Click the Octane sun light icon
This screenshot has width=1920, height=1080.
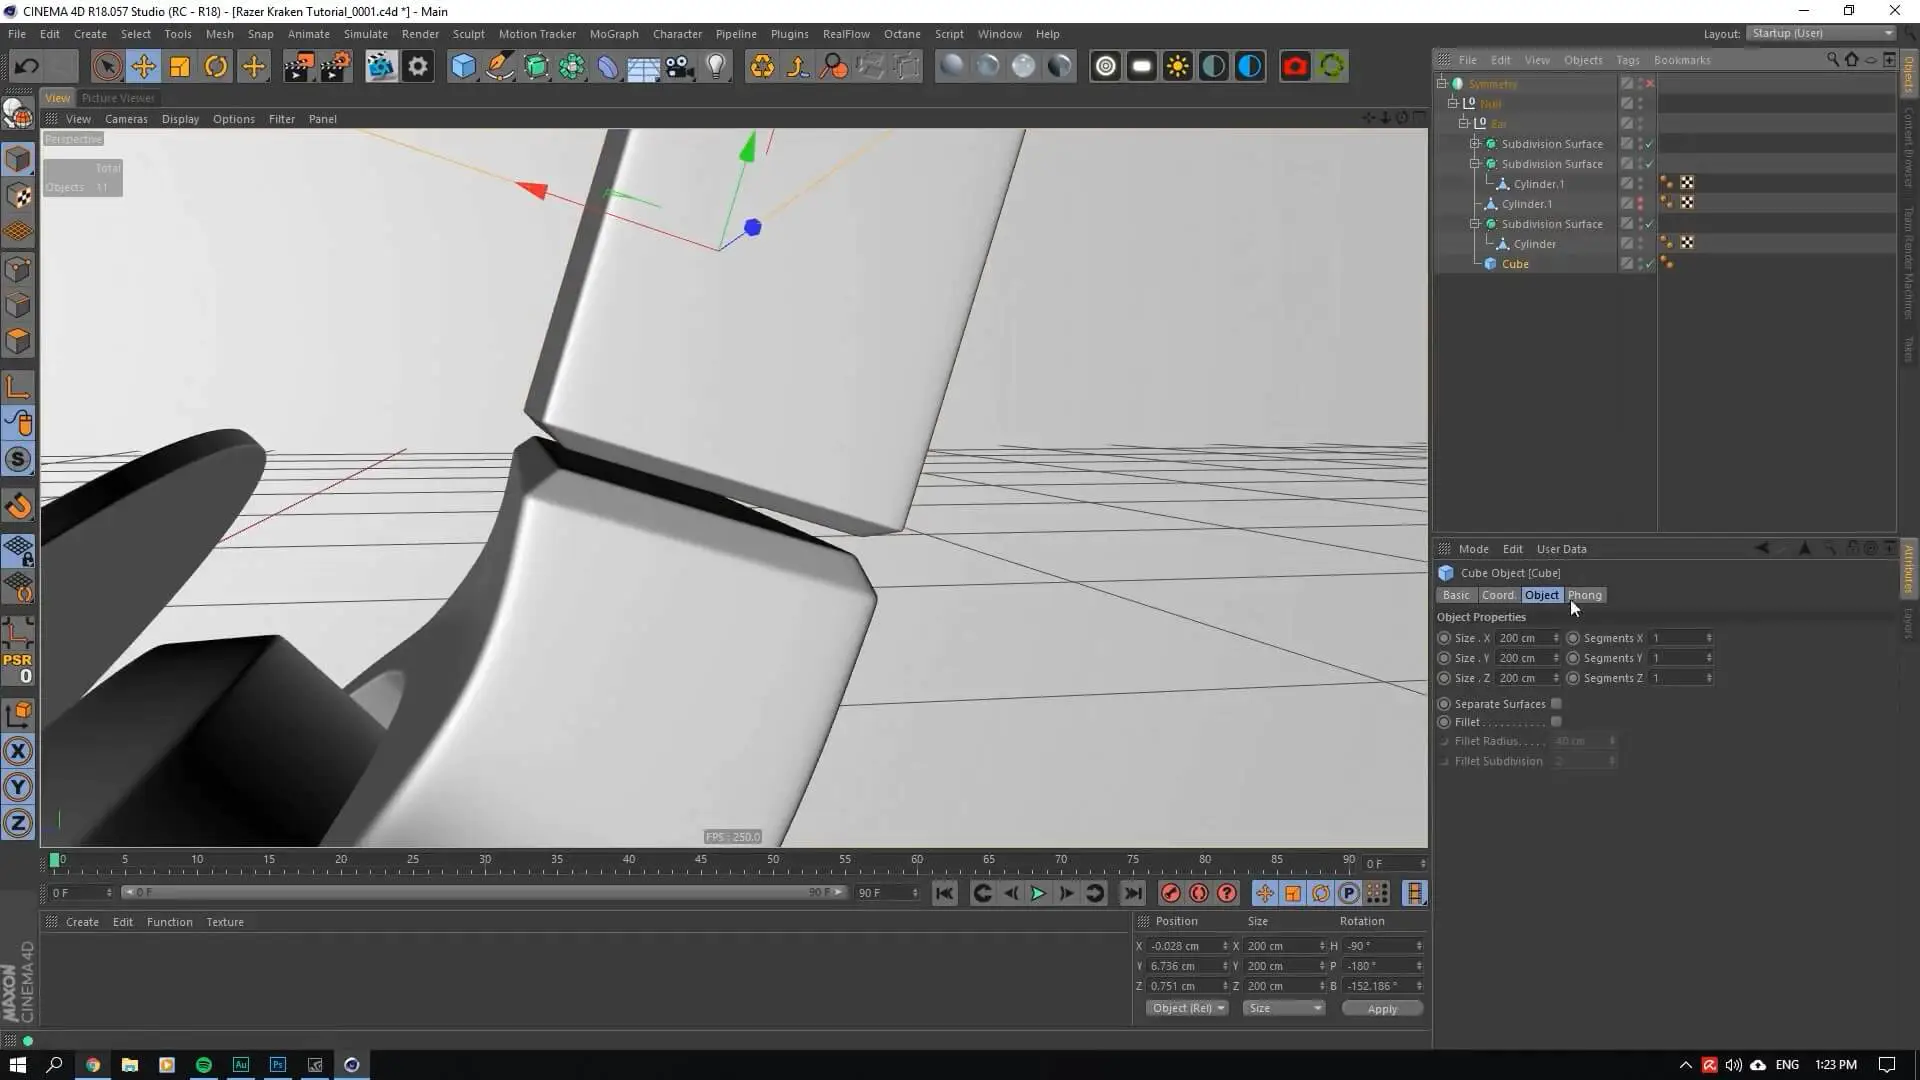(x=1177, y=67)
